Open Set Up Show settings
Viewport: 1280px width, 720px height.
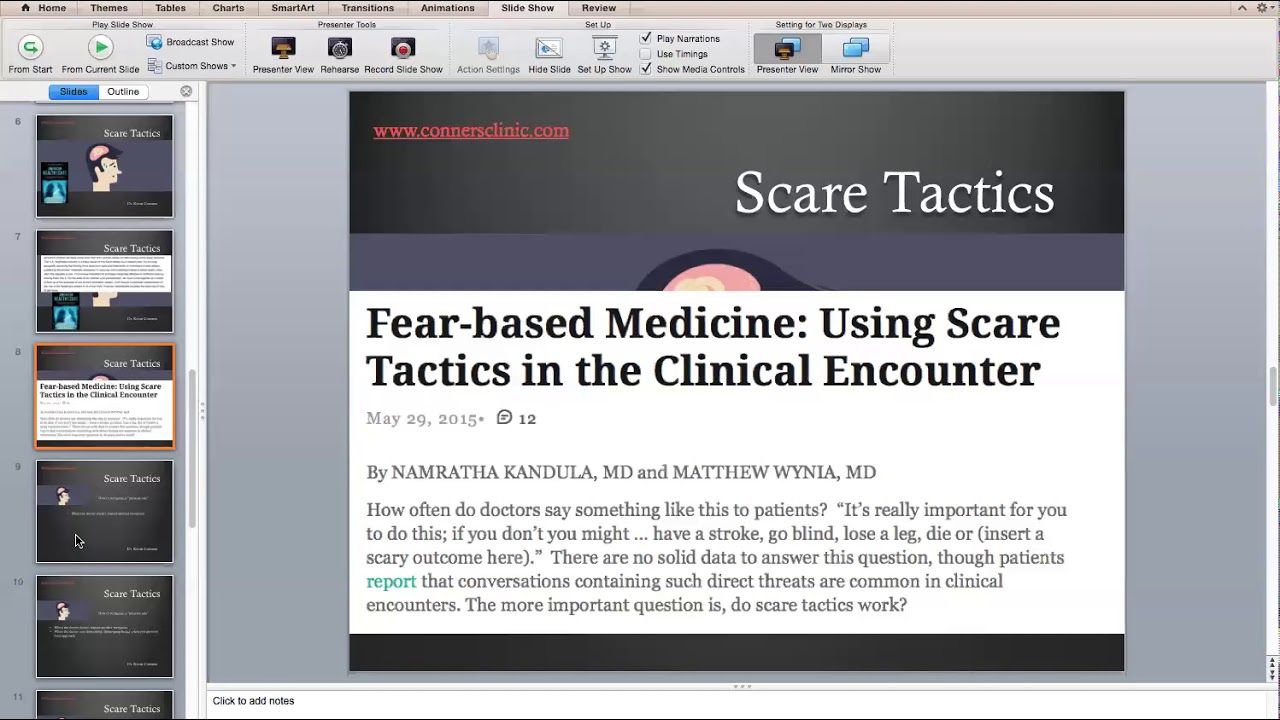tap(604, 48)
